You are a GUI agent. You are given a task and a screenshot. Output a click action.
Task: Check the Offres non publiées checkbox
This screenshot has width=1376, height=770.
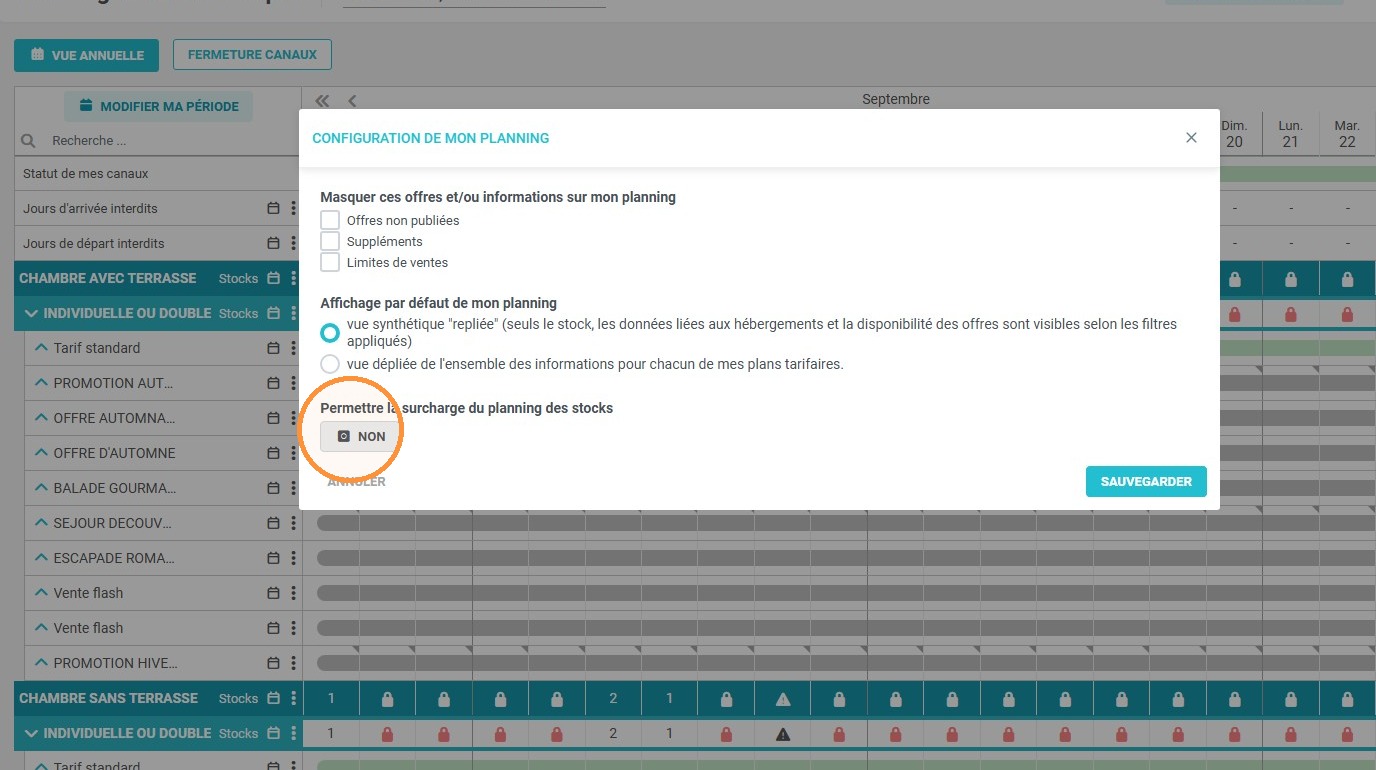click(330, 220)
